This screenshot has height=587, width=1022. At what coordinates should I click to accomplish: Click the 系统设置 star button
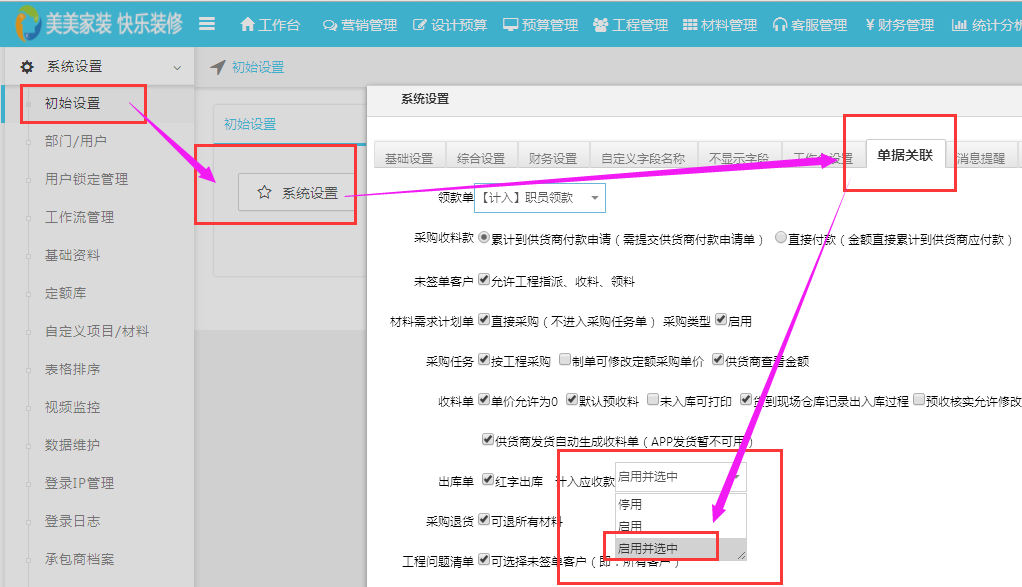point(297,193)
